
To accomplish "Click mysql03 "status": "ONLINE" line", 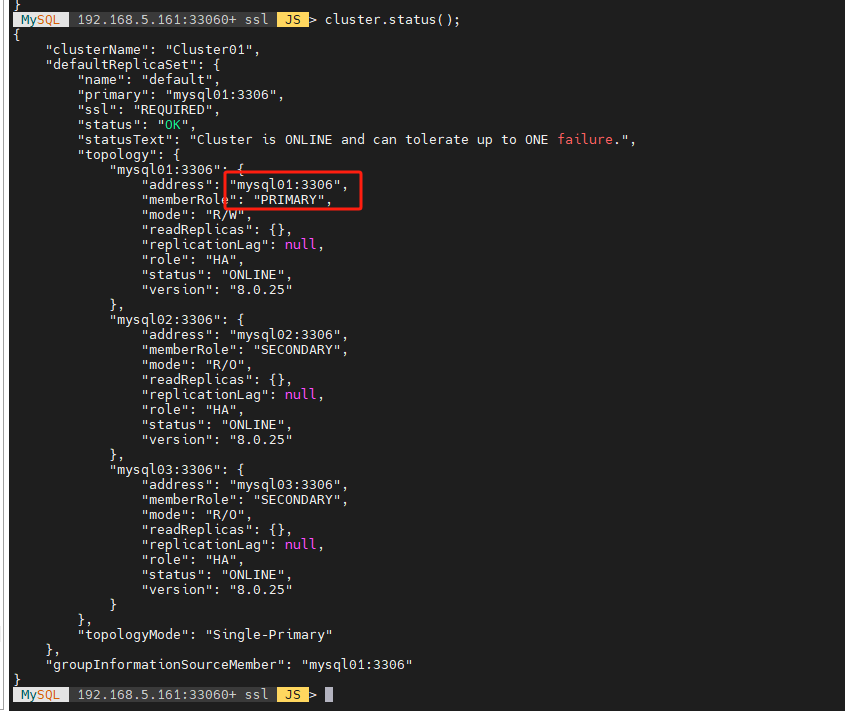I will point(217,575).
